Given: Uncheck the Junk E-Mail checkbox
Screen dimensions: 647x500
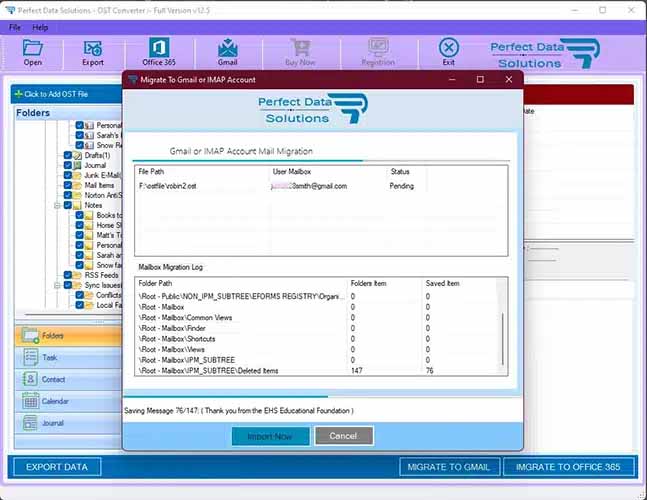Looking at the screenshot, I should (68, 175).
